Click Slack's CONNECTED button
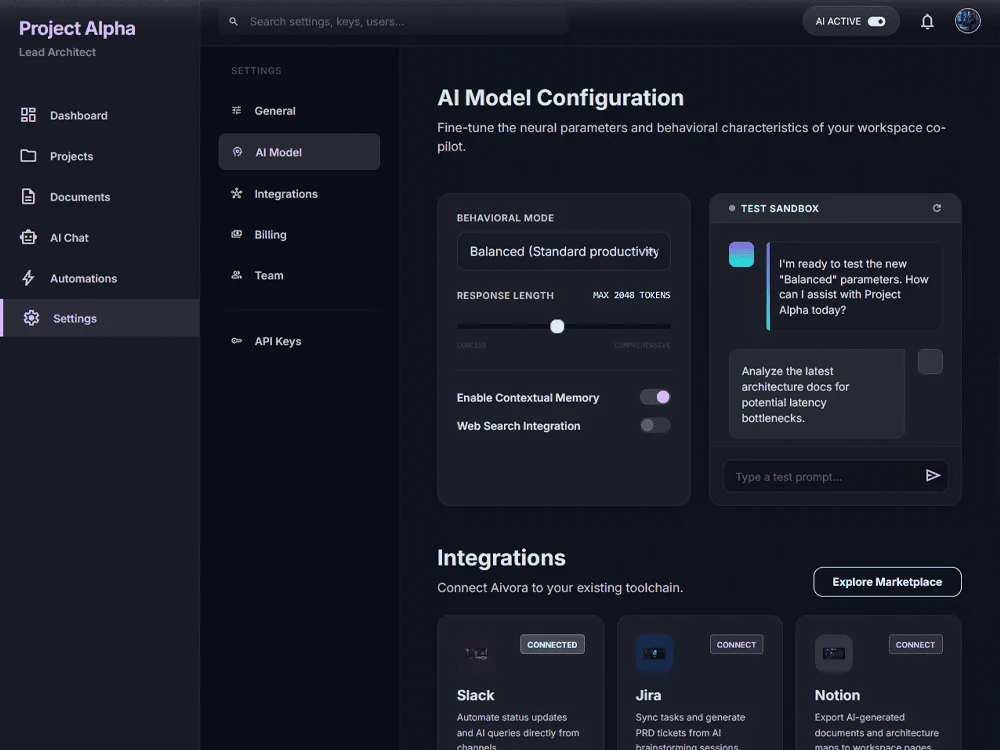The height and width of the screenshot is (750, 1000). coord(552,644)
